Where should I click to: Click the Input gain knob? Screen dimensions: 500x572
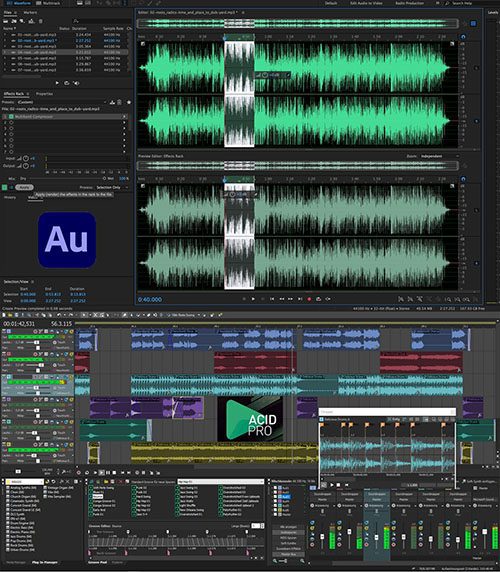click(x=26, y=159)
